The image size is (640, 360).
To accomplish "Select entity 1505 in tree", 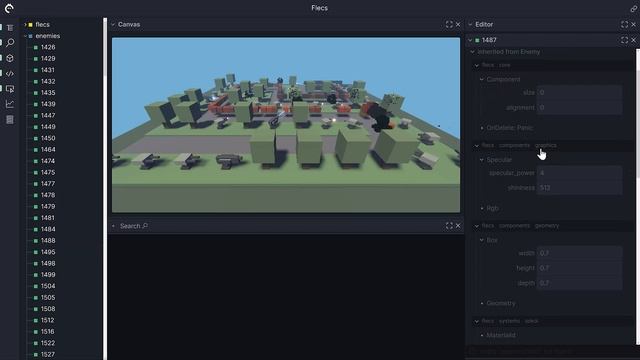I will click(48, 298).
